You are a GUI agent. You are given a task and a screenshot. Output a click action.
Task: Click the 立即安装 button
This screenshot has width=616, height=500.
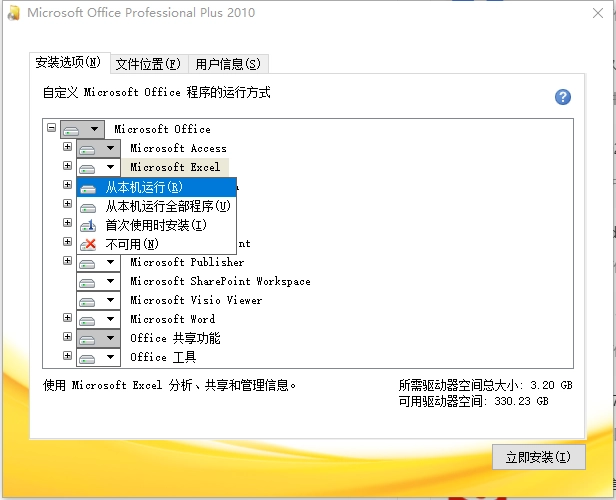point(538,457)
